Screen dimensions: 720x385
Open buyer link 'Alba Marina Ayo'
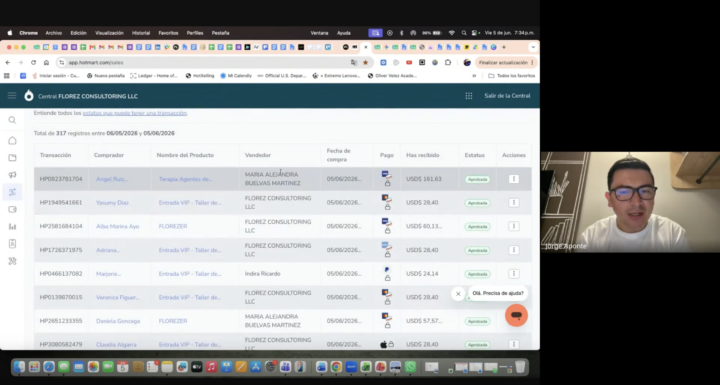point(118,226)
